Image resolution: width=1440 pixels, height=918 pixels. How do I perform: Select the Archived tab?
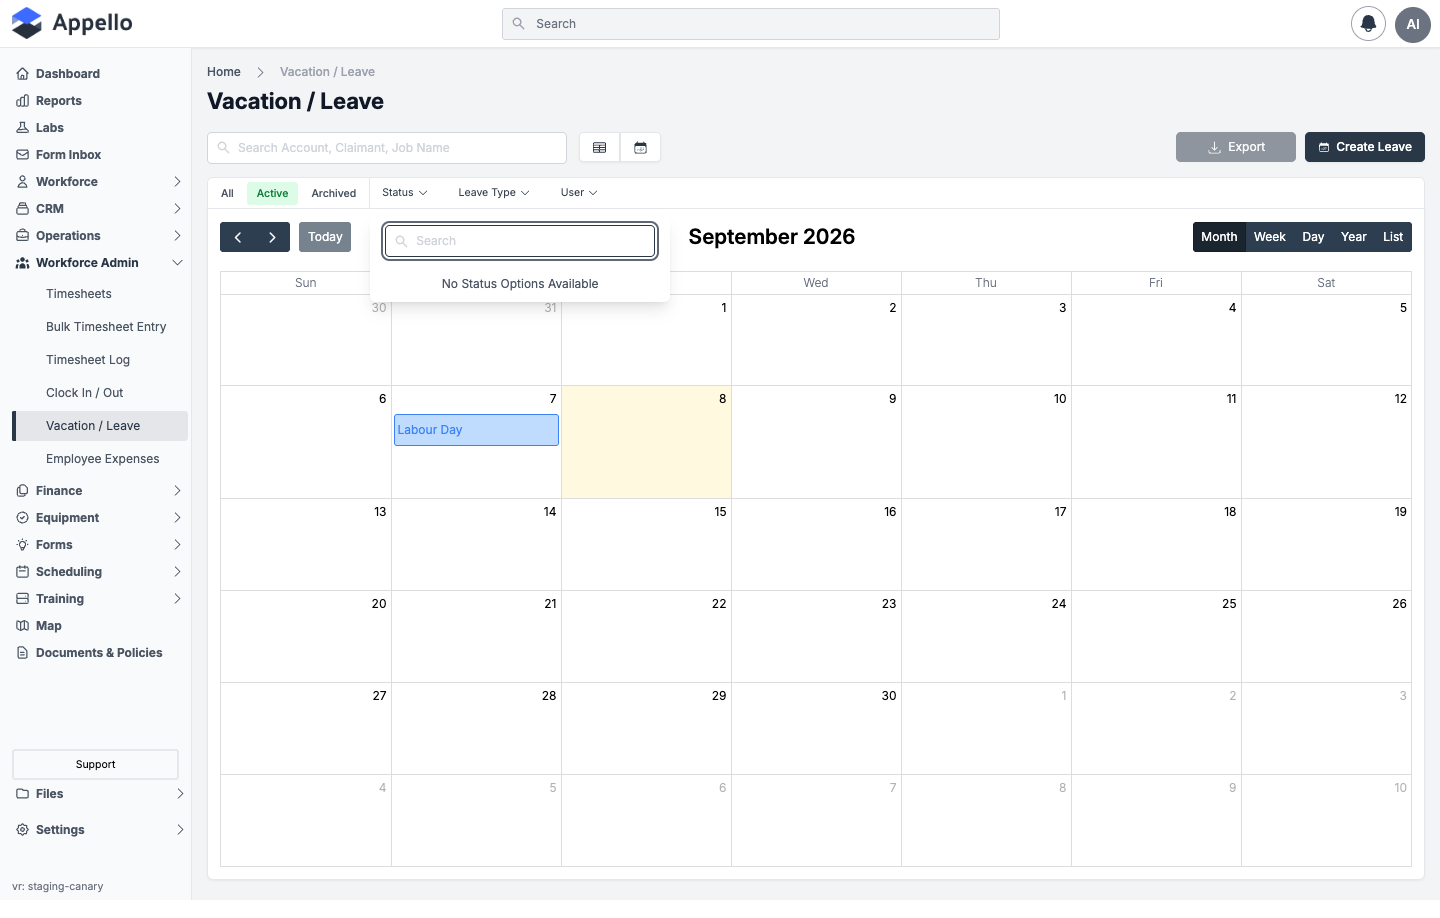click(334, 194)
